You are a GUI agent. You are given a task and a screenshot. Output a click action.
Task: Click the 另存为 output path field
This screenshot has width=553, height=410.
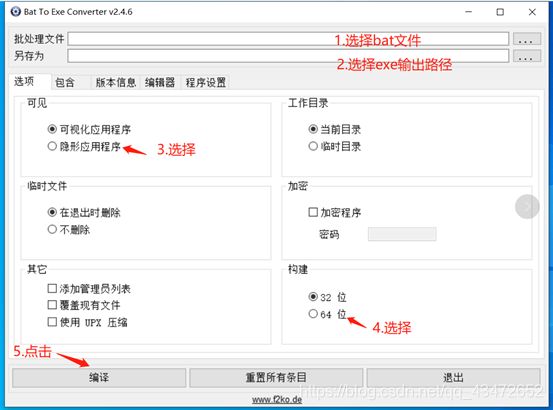coord(288,56)
